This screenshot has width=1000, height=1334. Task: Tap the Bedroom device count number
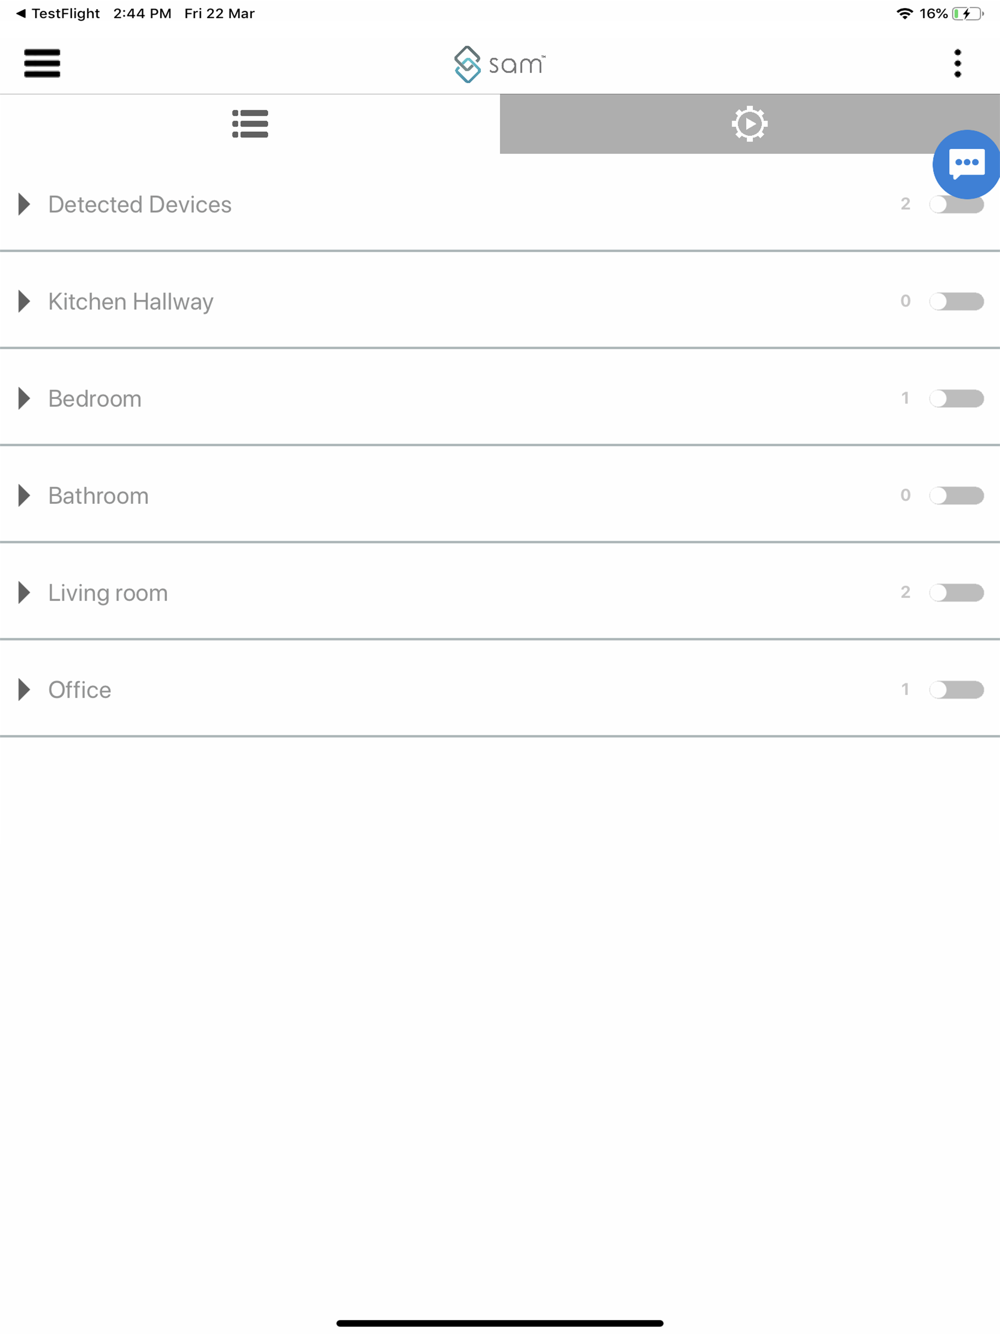[x=905, y=398]
